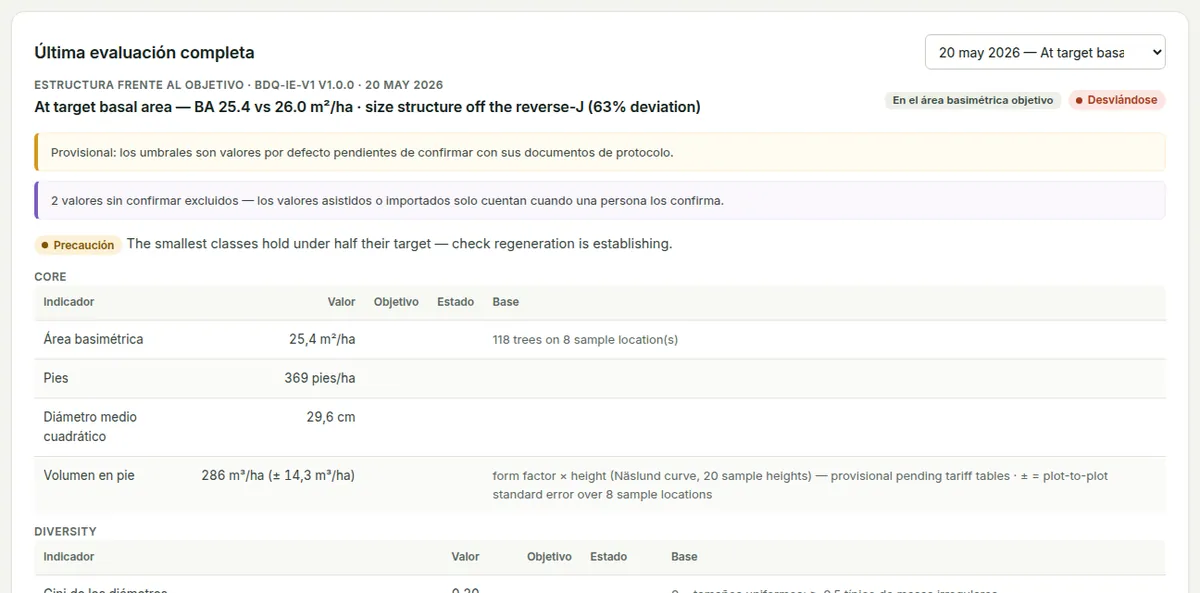This screenshot has width=1200, height=593.
Task: Click 'Valor' column header in DIVERSITY table
Action: pos(465,556)
